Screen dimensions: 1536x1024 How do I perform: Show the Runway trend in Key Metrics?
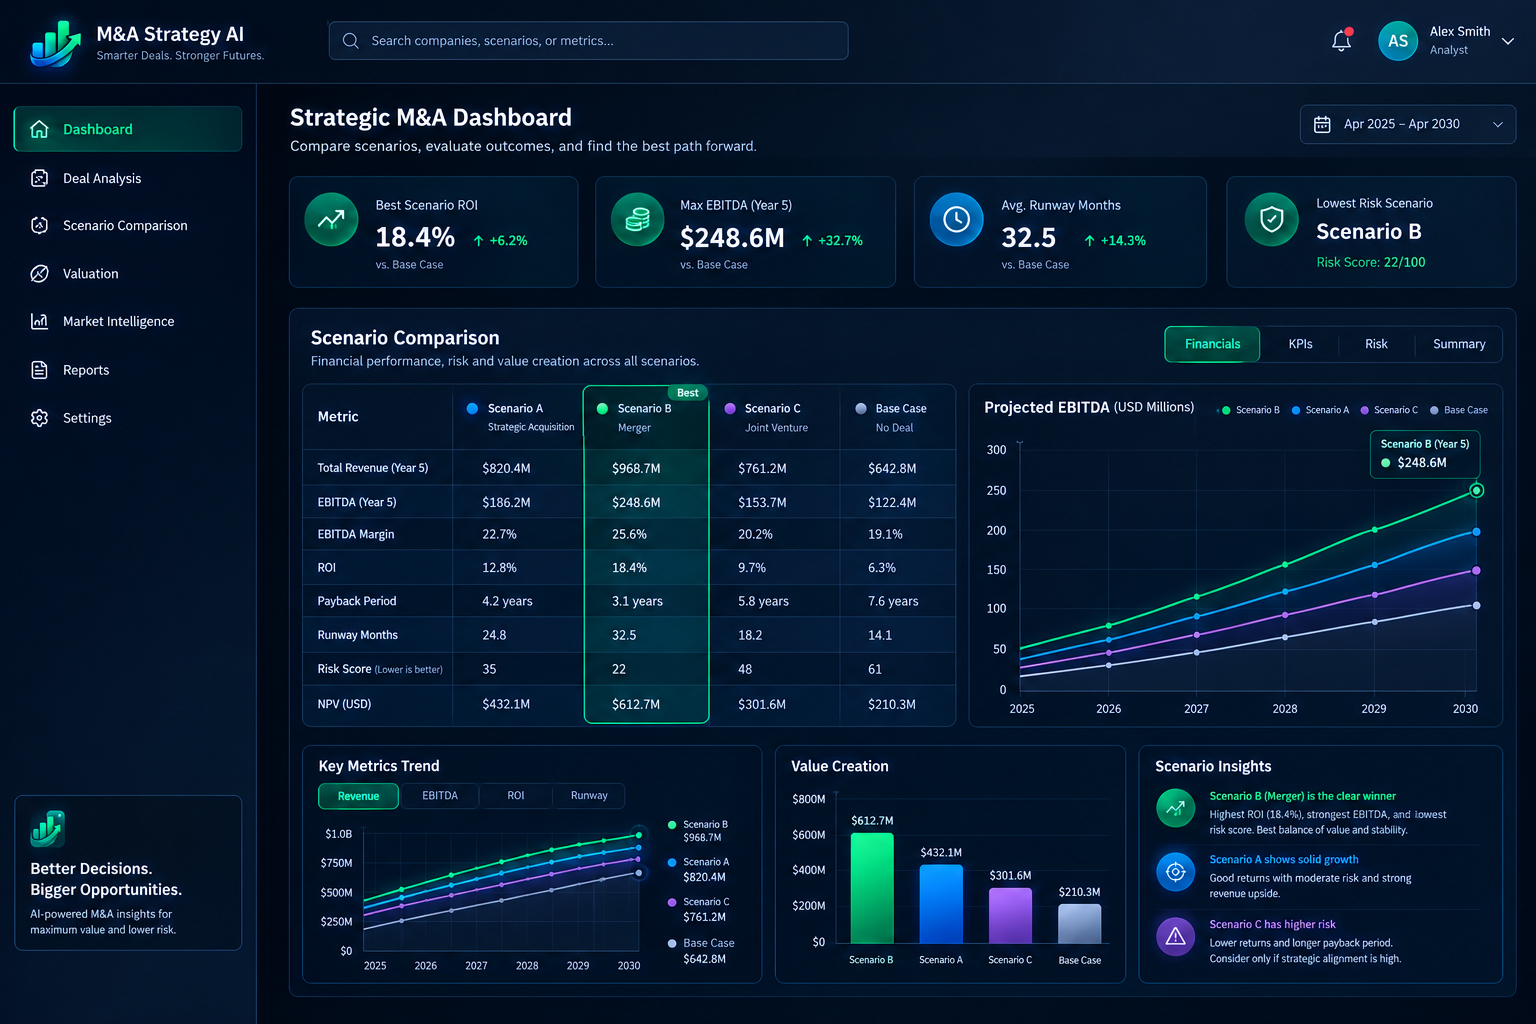589,796
